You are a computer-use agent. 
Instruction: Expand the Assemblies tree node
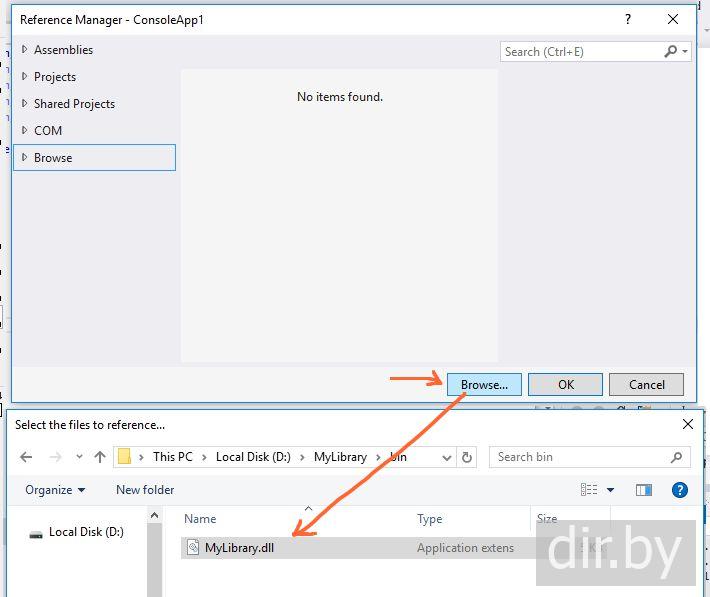[x=24, y=49]
